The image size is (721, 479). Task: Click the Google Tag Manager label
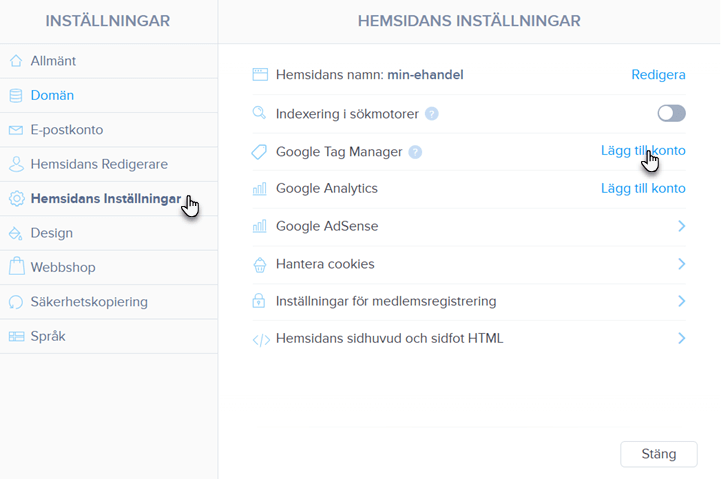point(339,152)
